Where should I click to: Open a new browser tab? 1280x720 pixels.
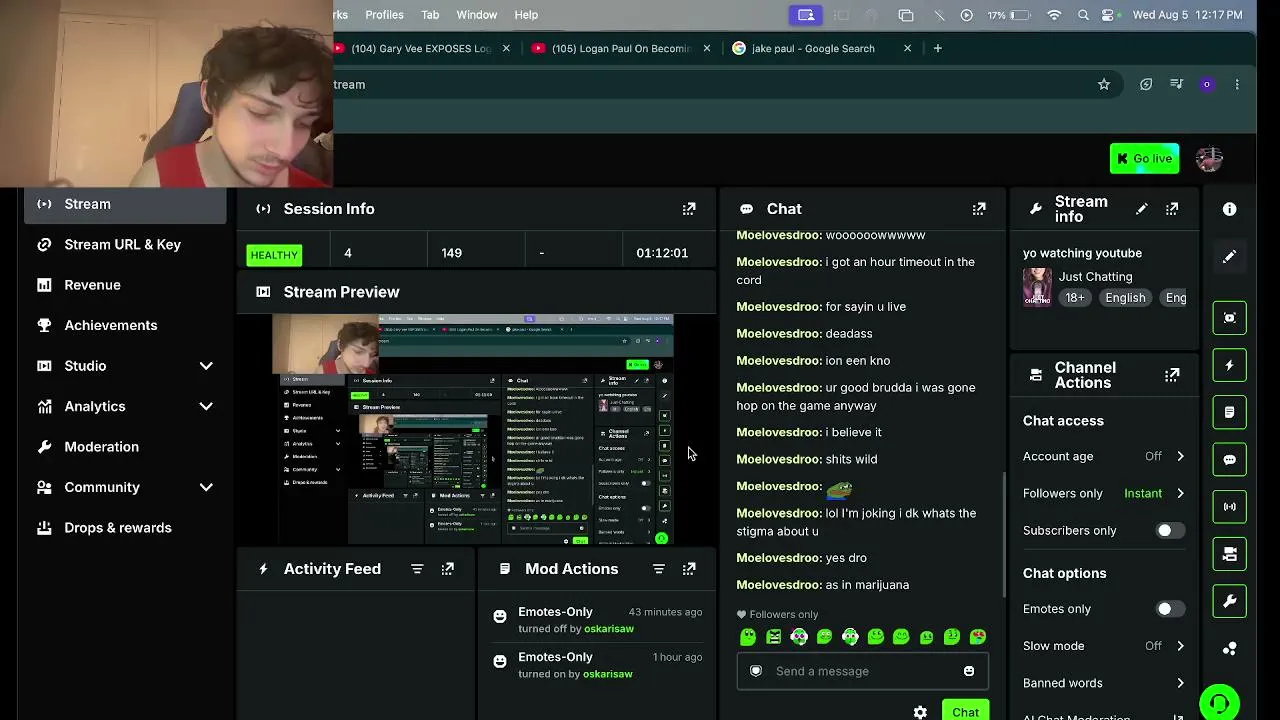[937, 48]
